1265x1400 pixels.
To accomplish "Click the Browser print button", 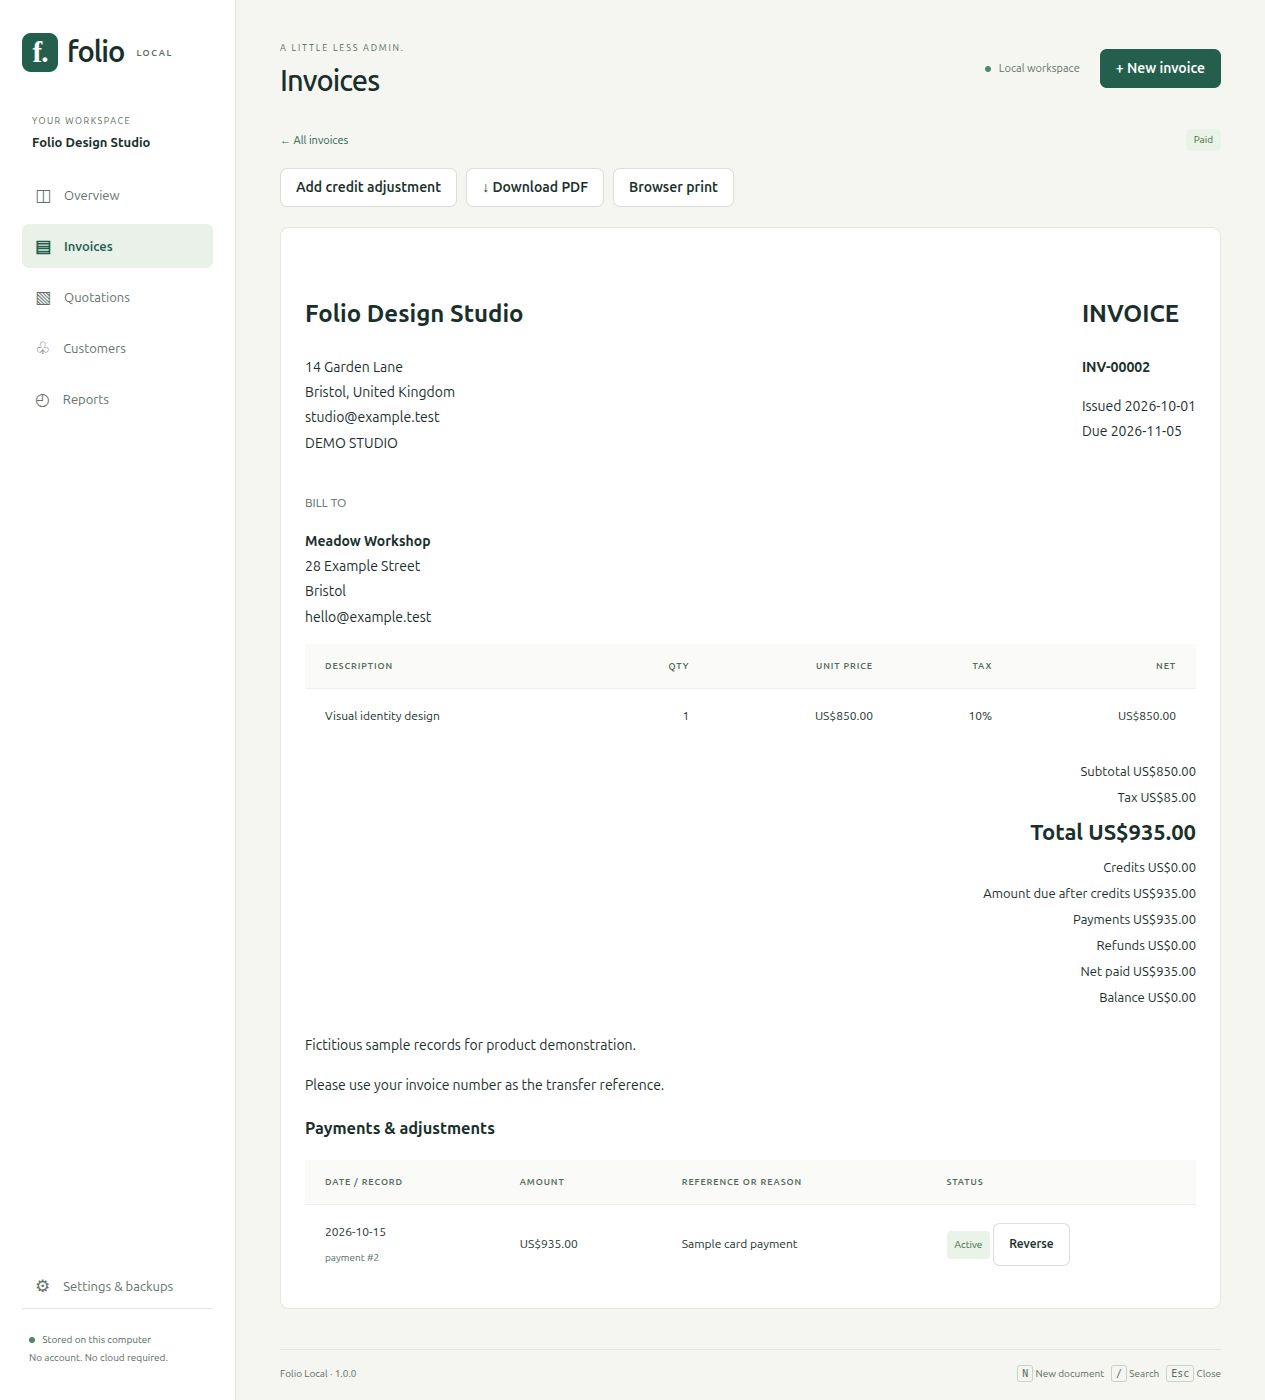I will pyautogui.click(x=673, y=187).
